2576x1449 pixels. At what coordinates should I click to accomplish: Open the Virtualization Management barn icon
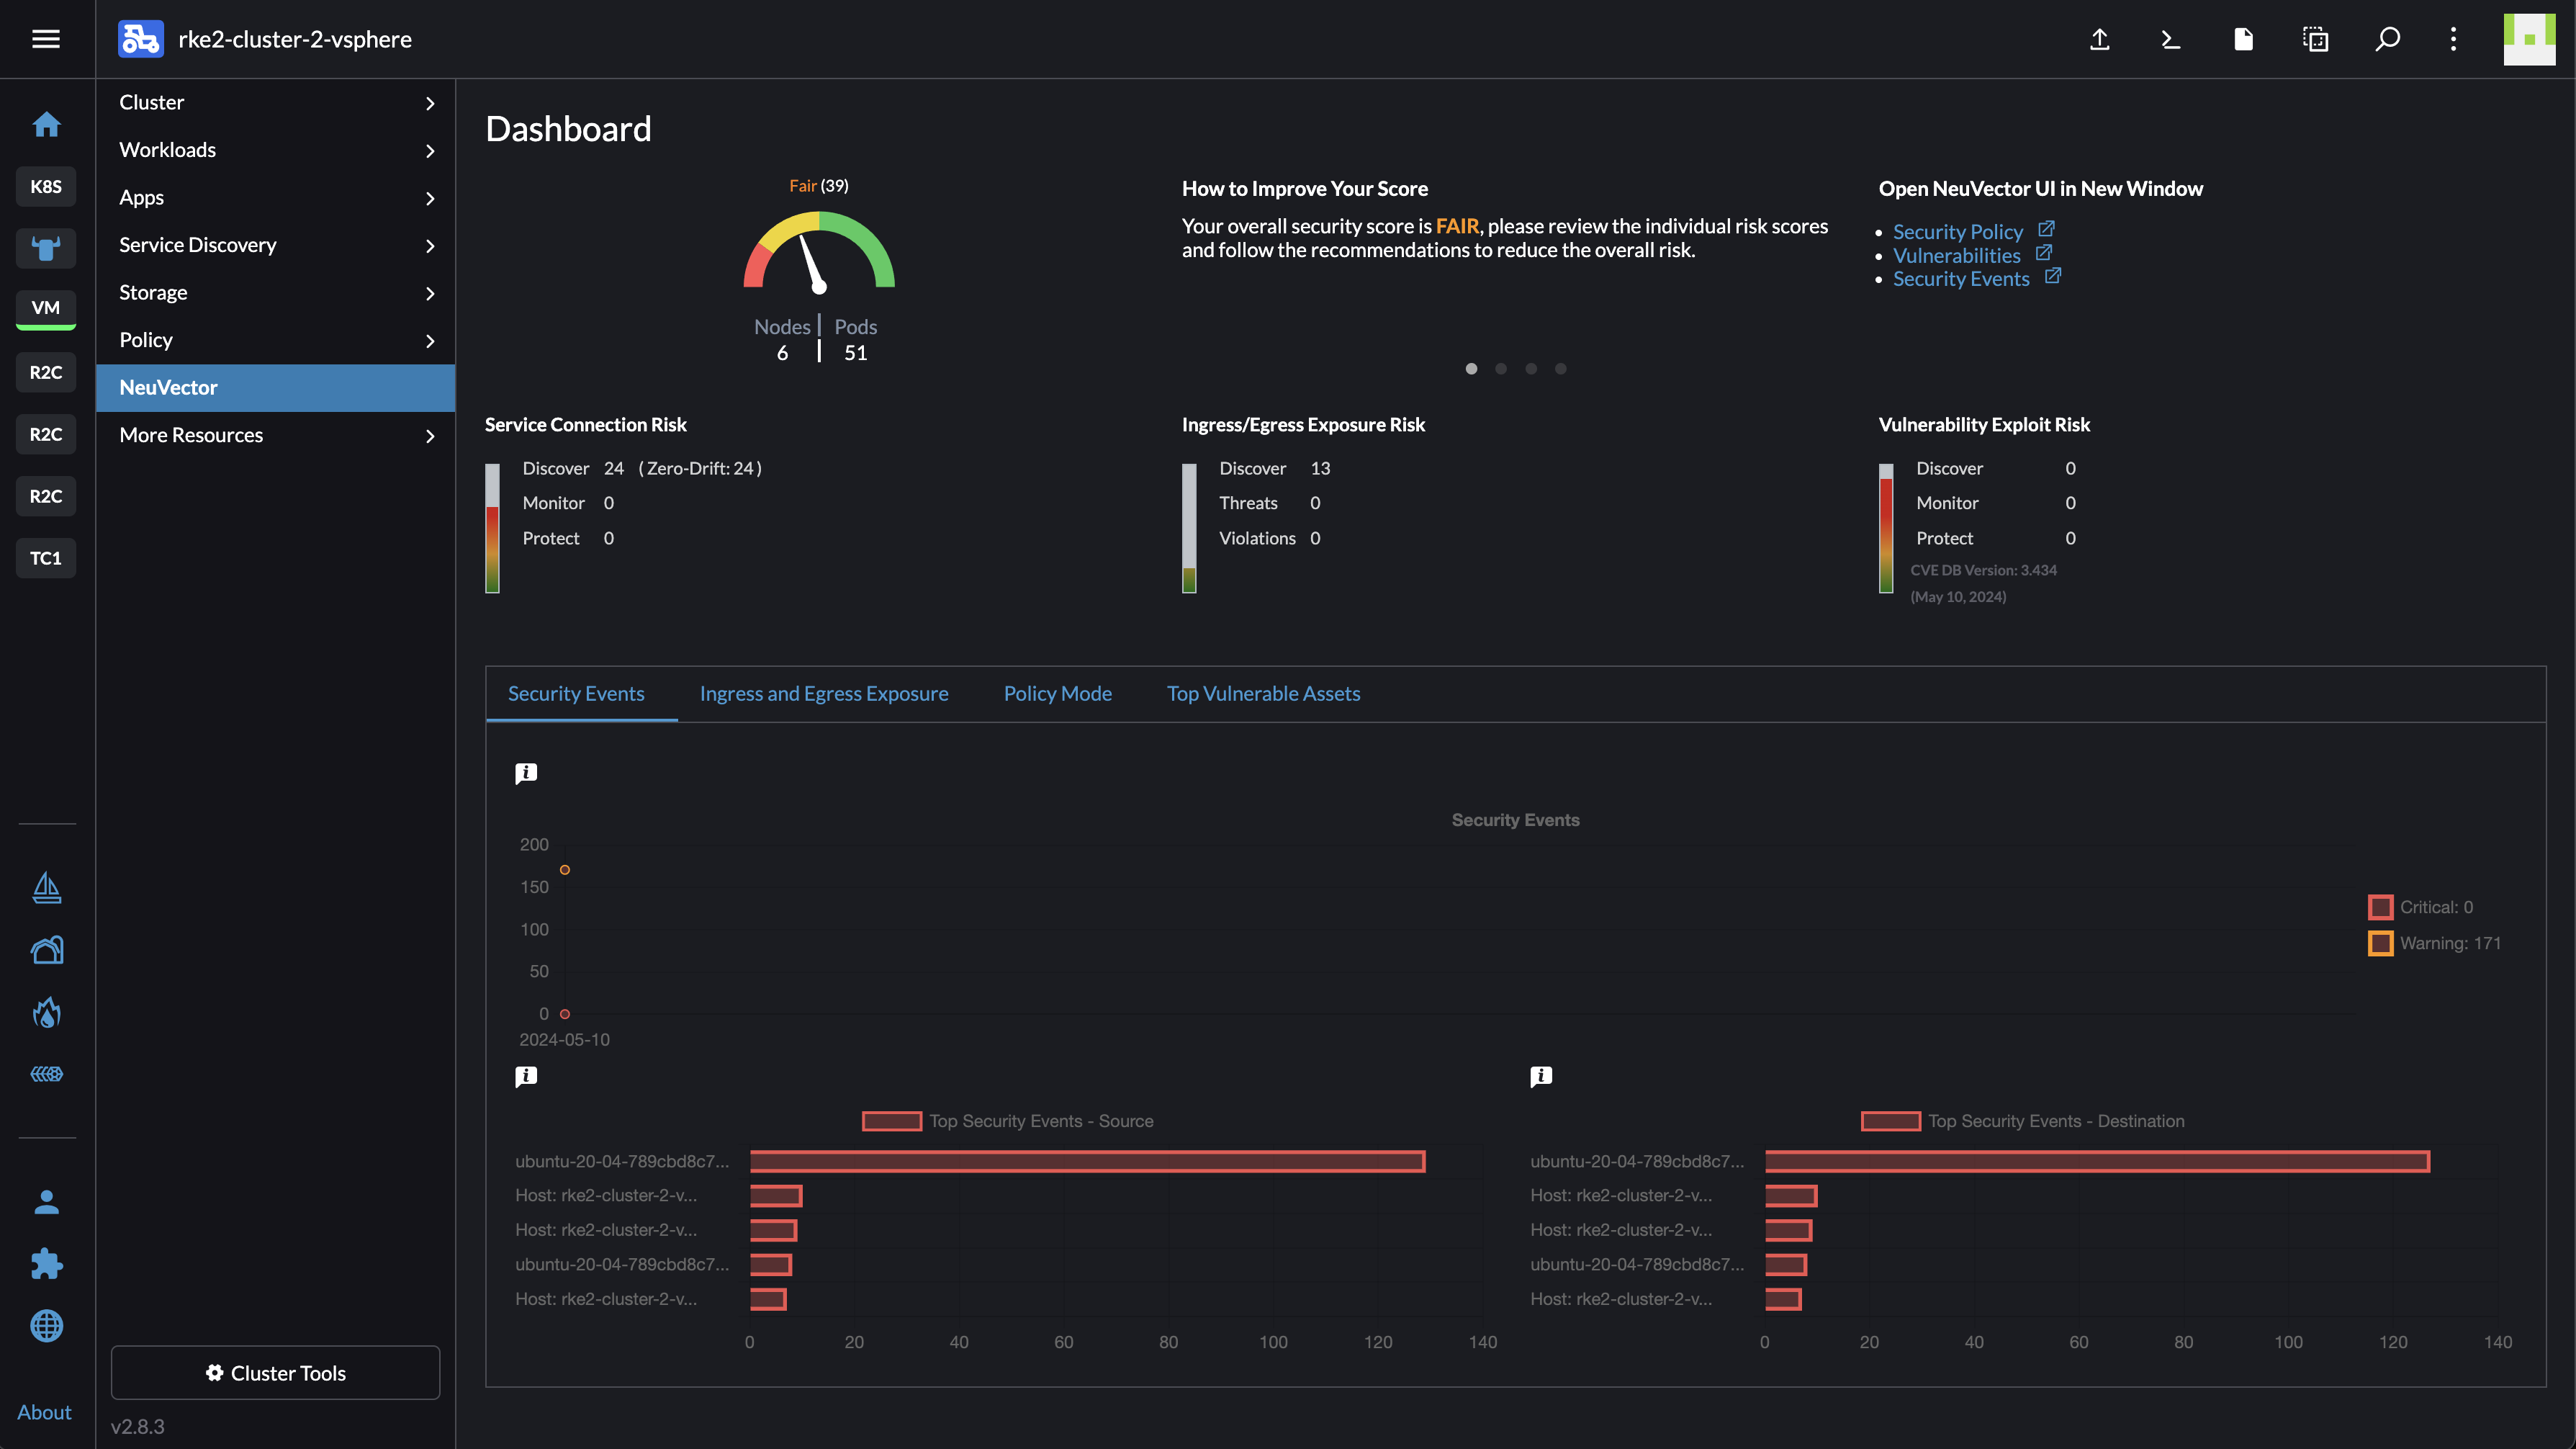pos(46,950)
